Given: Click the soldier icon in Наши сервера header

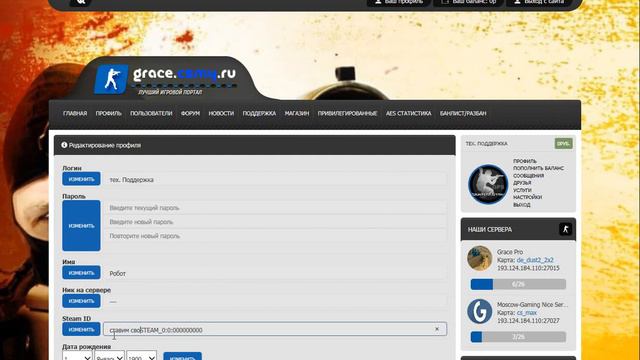Looking at the screenshot, I should click(565, 229).
